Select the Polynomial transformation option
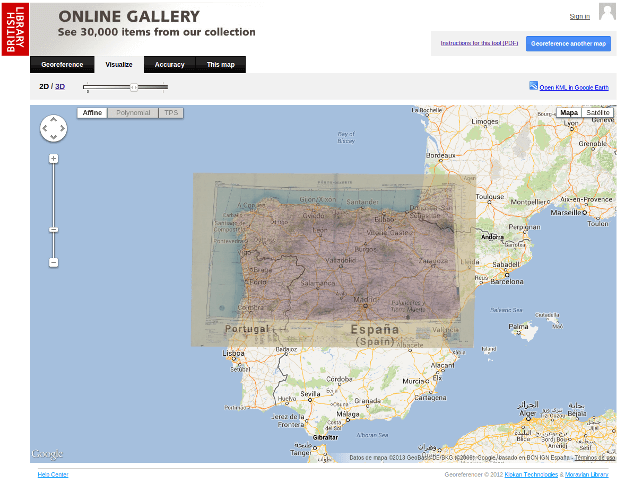625x484 pixels. (133, 113)
